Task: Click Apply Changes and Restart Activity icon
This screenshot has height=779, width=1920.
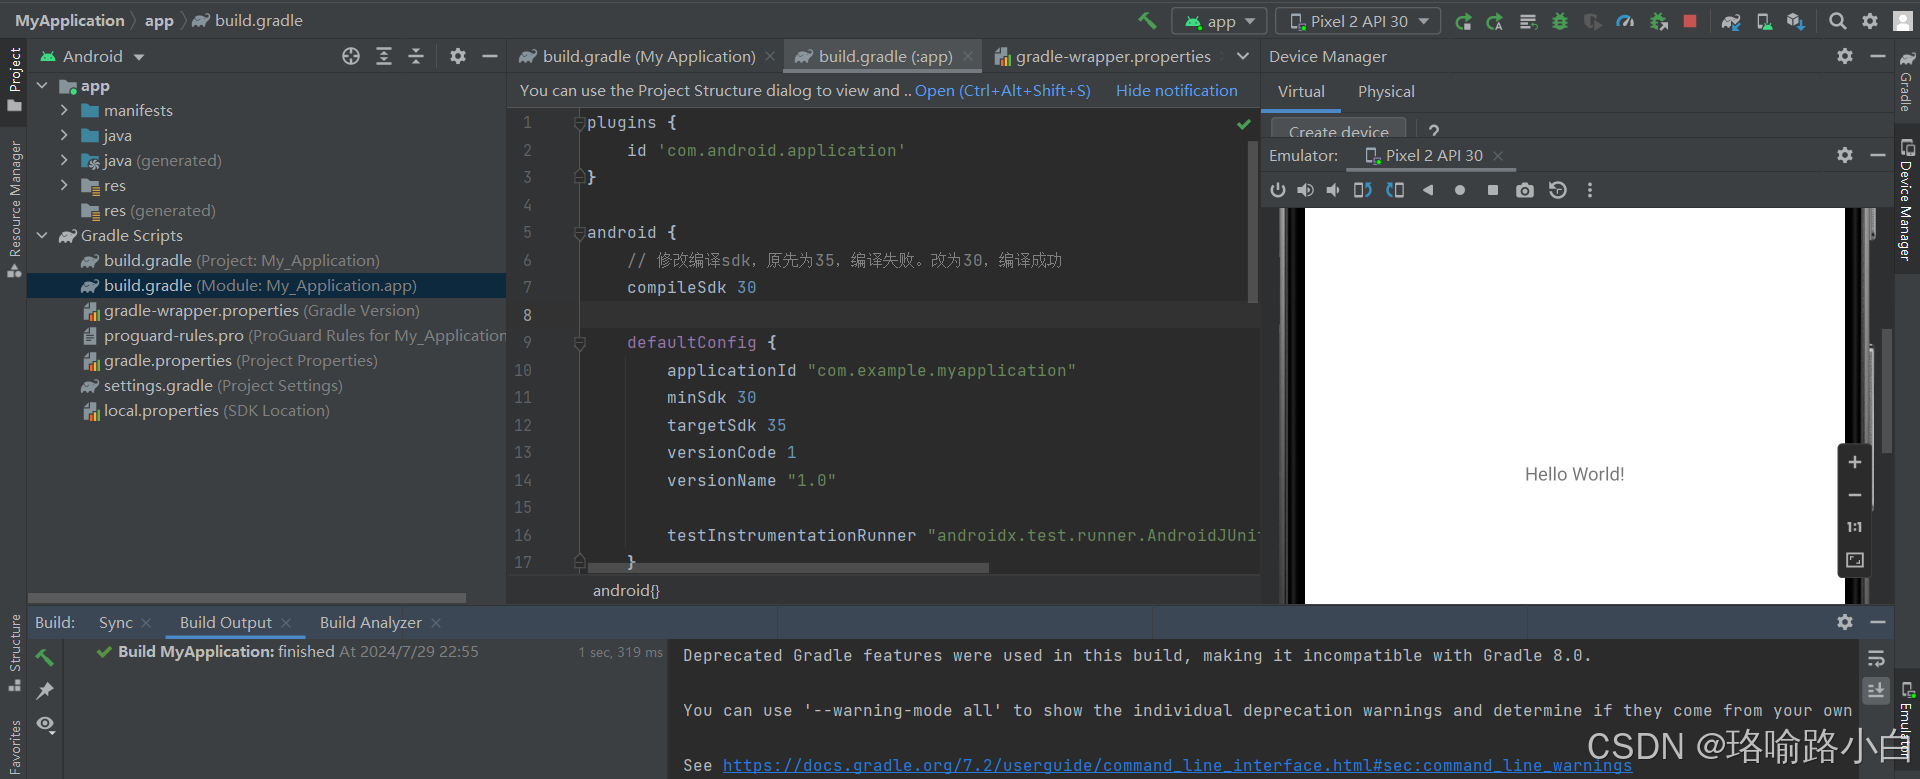Action: click(1495, 21)
